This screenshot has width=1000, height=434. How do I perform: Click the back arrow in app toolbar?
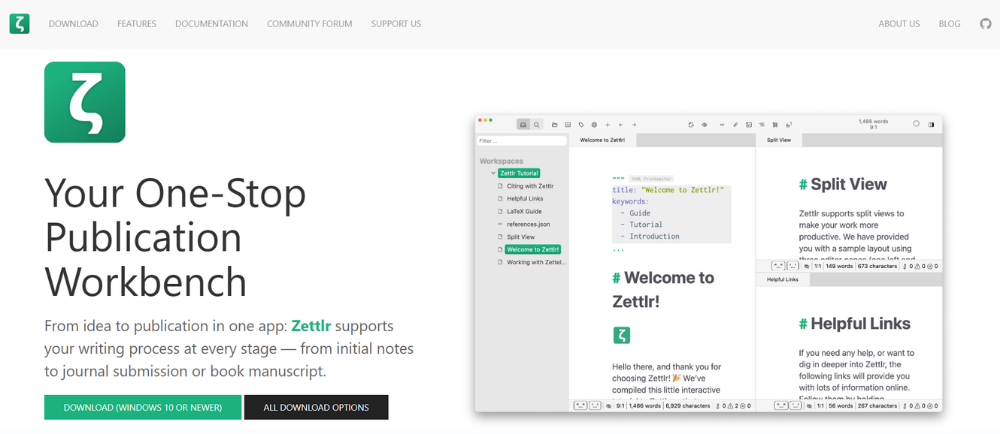pos(621,125)
